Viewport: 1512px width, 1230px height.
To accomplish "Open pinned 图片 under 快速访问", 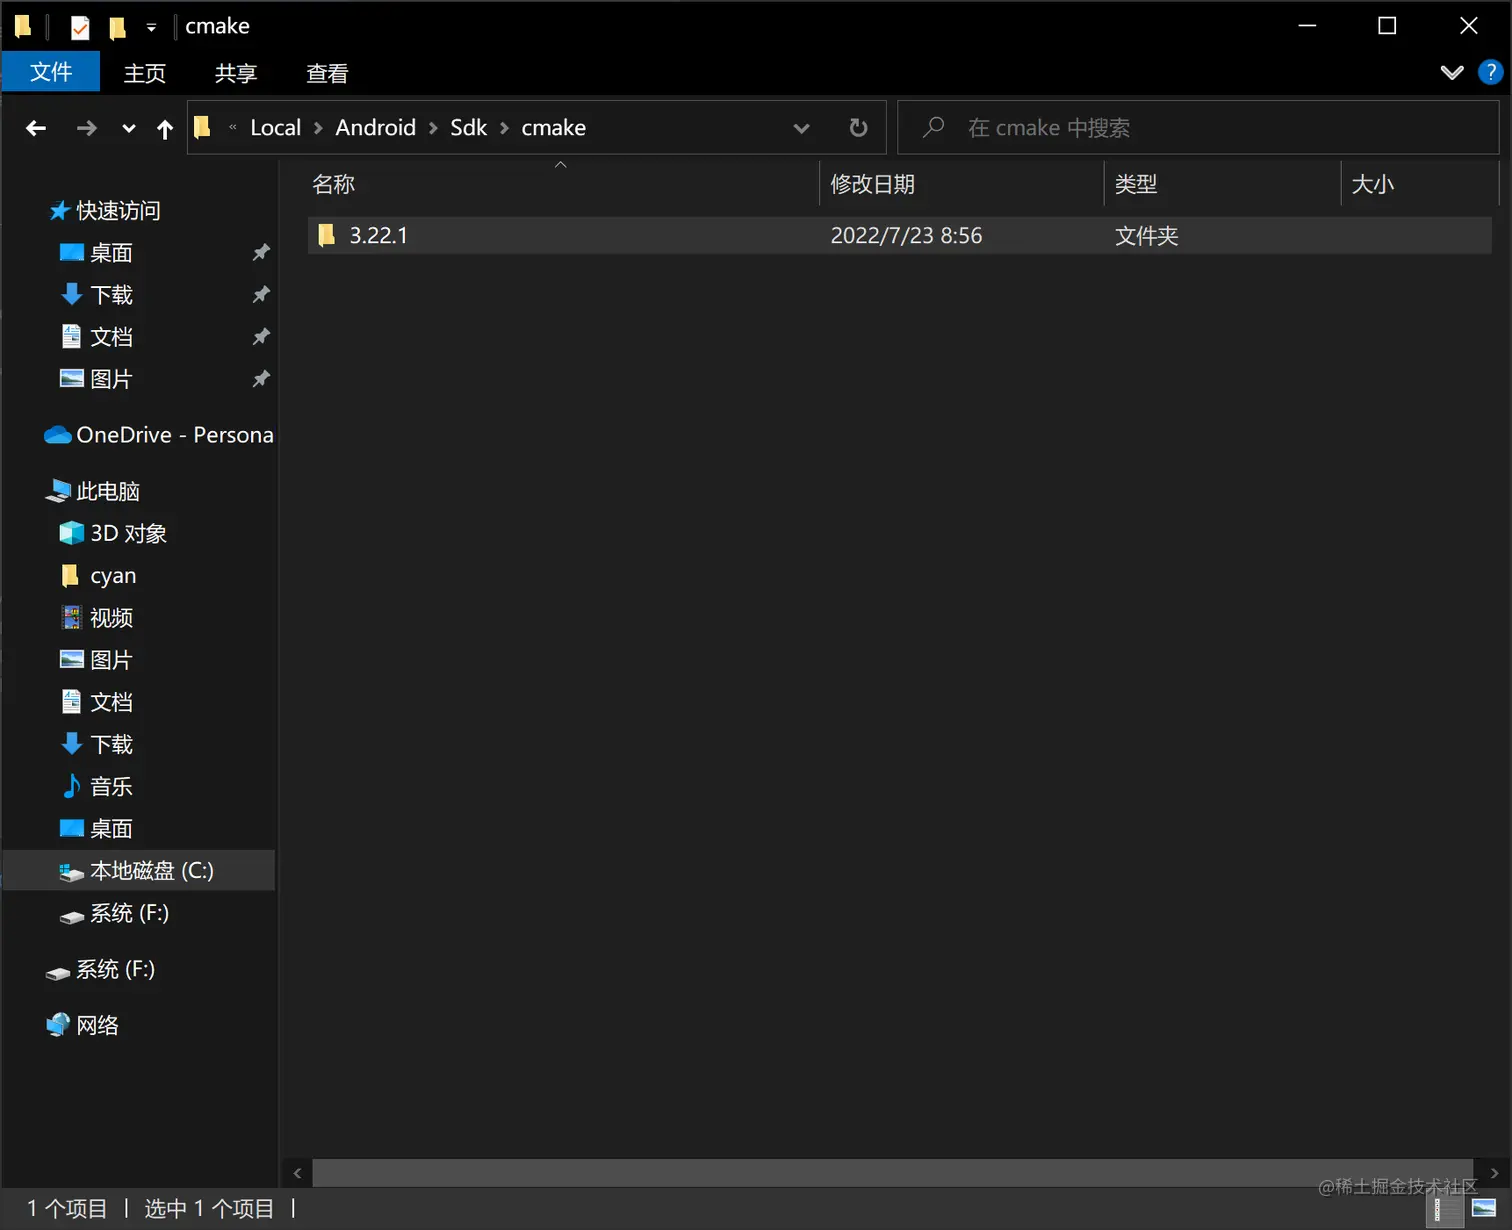I will [x=111, y=379].
